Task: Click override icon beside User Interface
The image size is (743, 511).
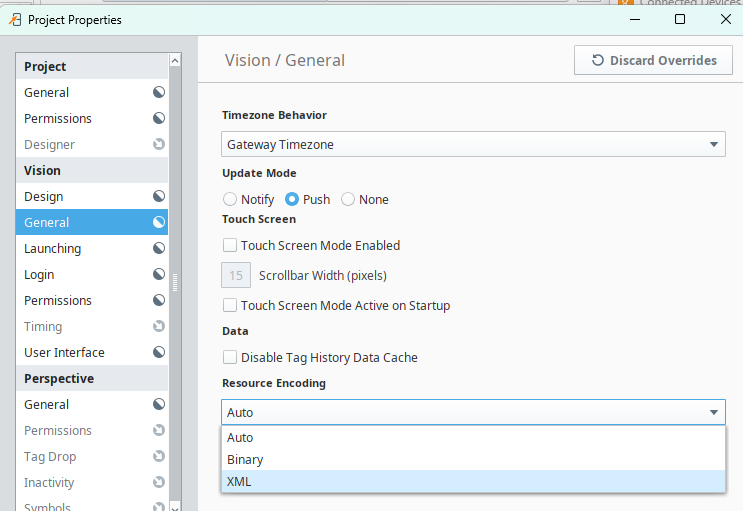Action: [158, 352]
